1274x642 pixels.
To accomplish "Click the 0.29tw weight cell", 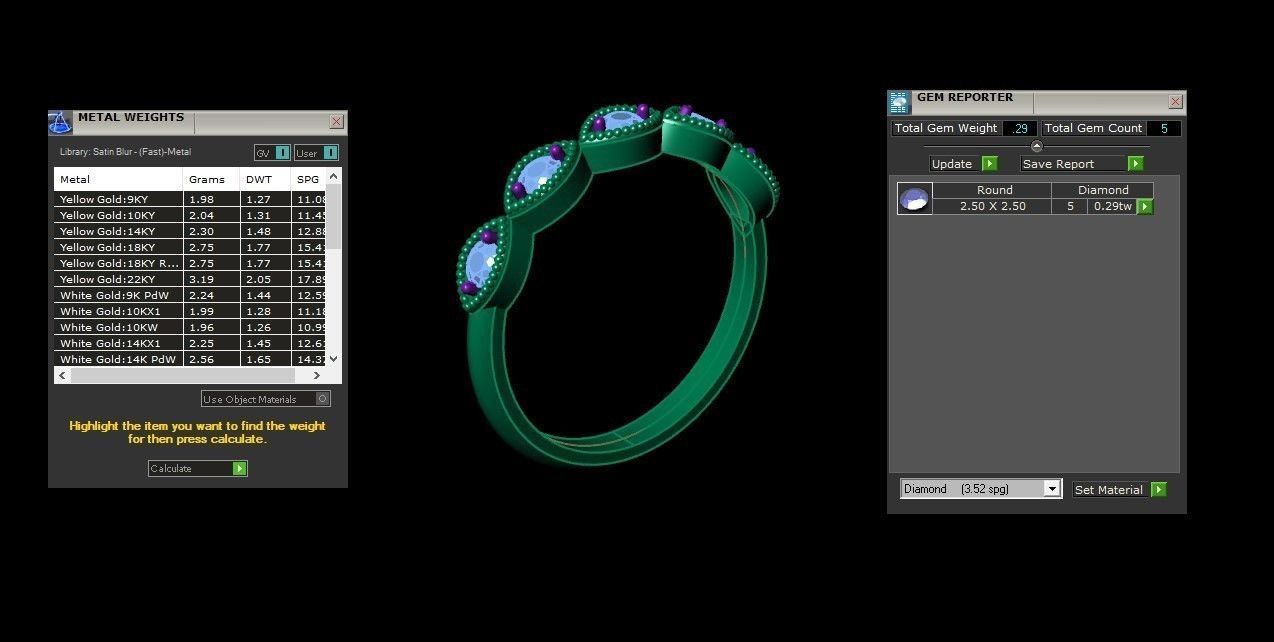I will click(x=1112, y=206).
